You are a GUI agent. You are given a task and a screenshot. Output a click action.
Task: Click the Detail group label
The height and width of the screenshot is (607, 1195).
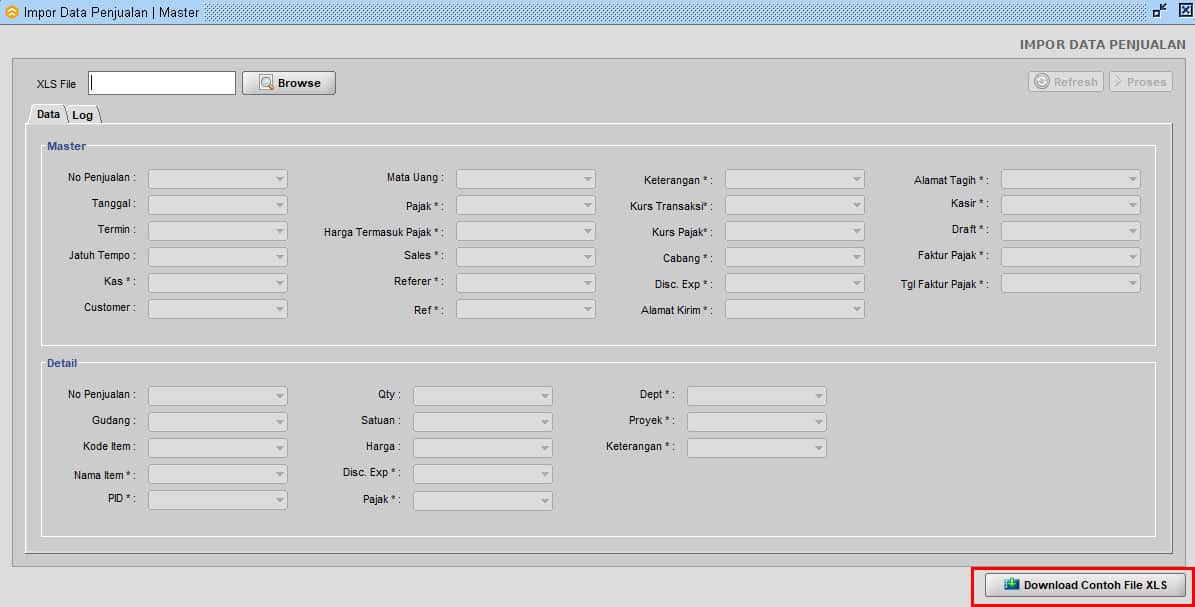click(x=62, y=363)
